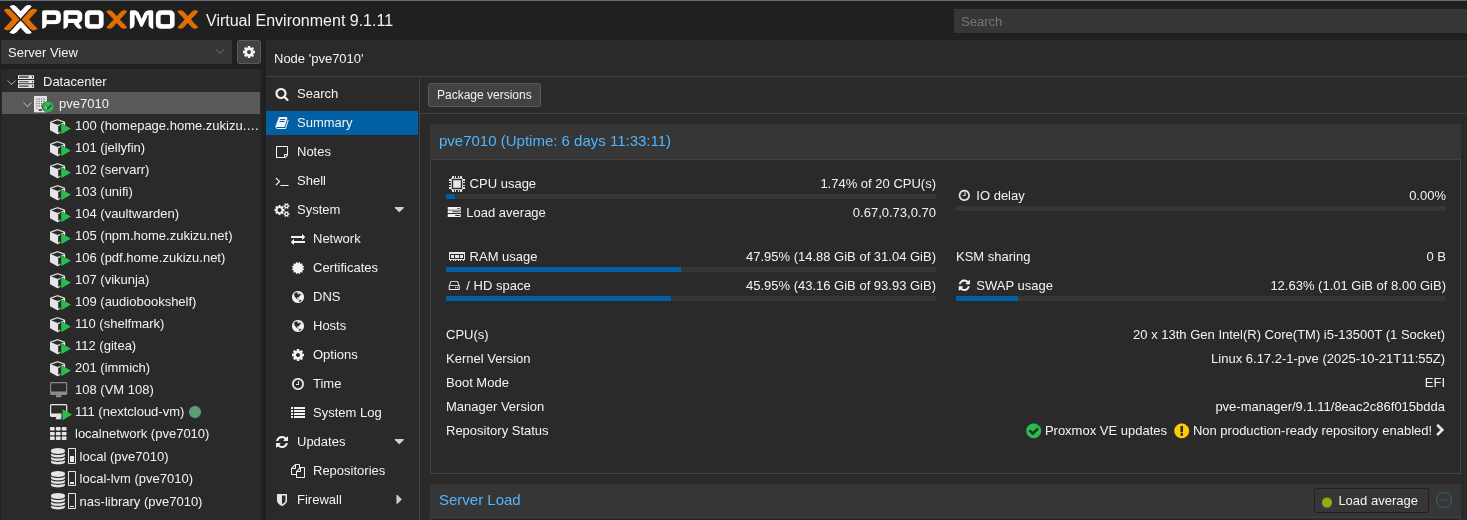Click the gear icon beside Server View

click(x=249, y=52)
